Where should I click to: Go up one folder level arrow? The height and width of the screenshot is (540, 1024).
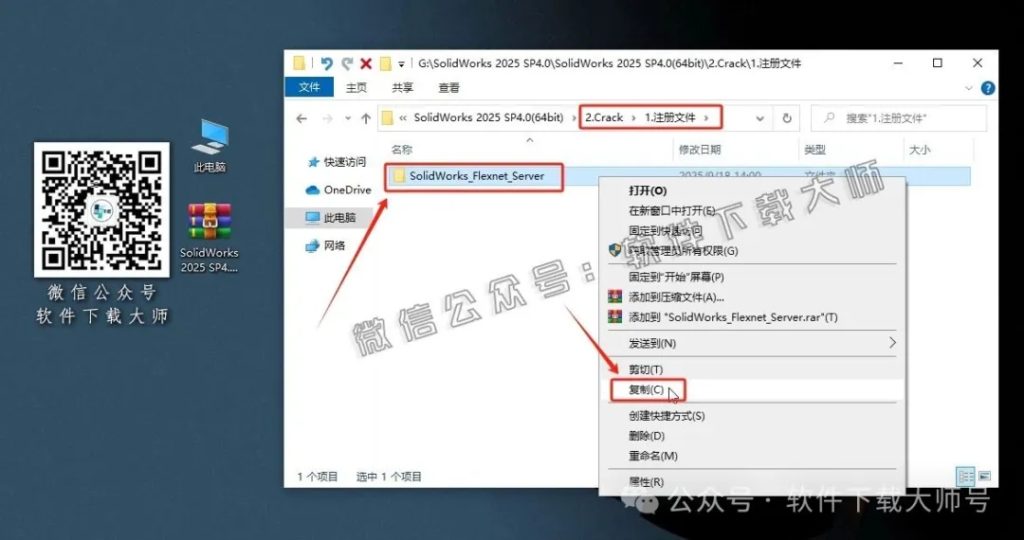pos(366,118)
